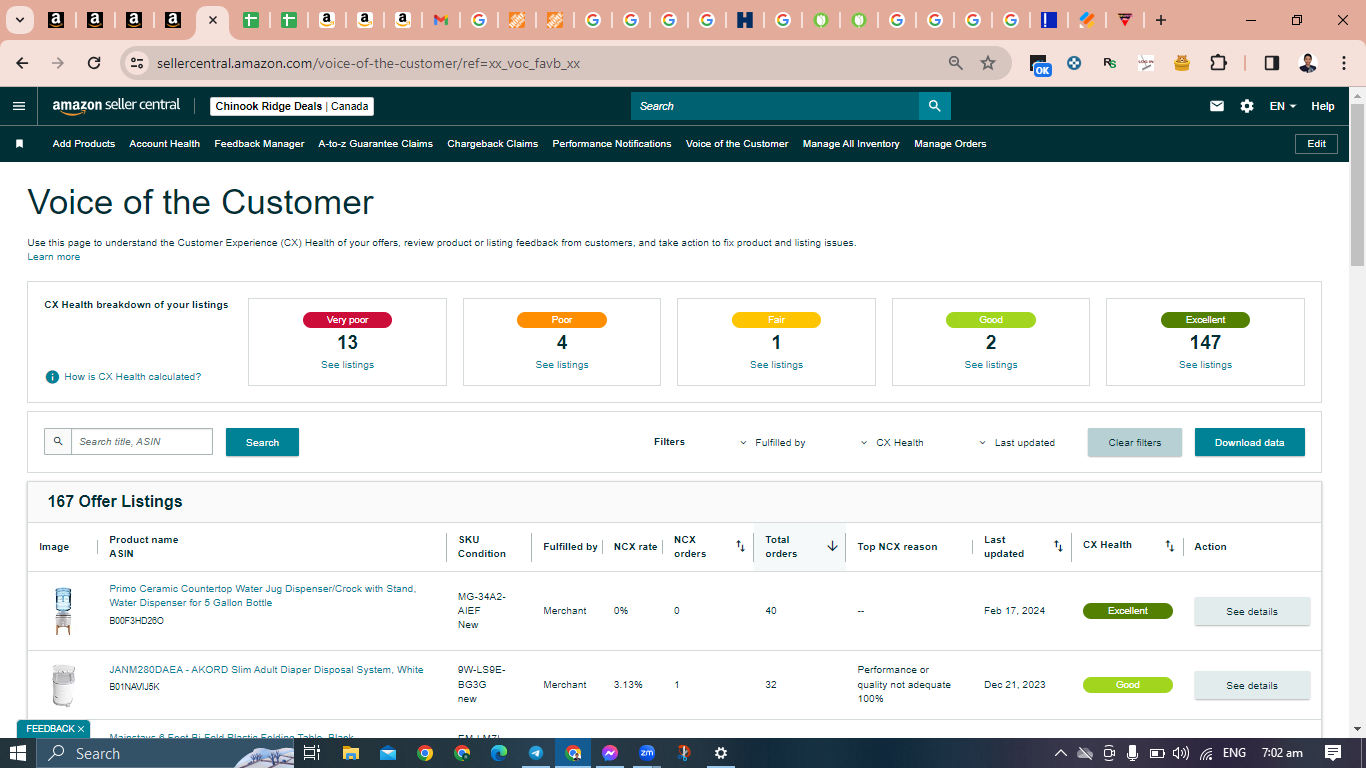Reload the page with the refresh icon
Image resolution: width=1366 pixels, height=768 pixels.
pyautogui.click(x=94, y=63)
